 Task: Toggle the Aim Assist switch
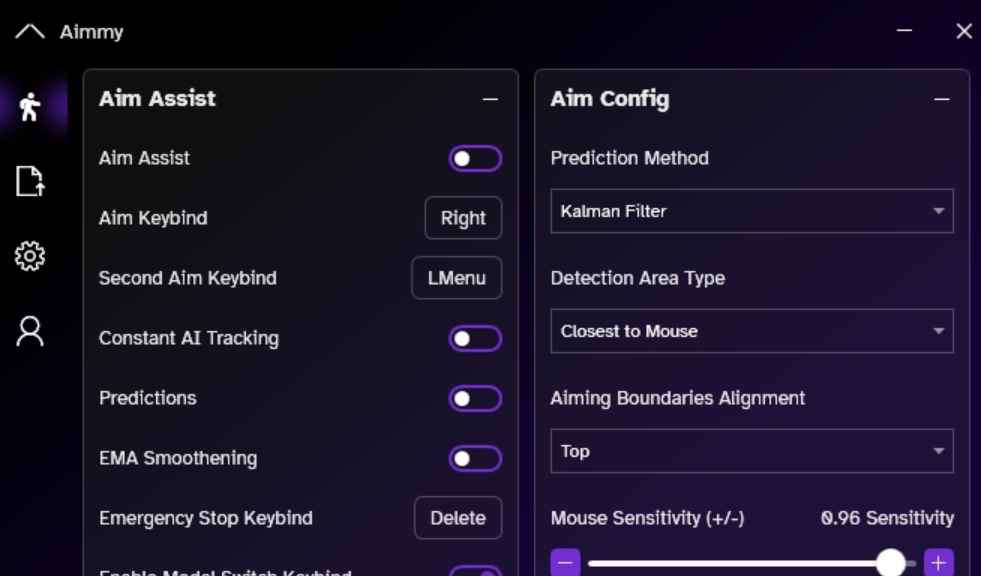pyautogui.click(x=474, y=159)
